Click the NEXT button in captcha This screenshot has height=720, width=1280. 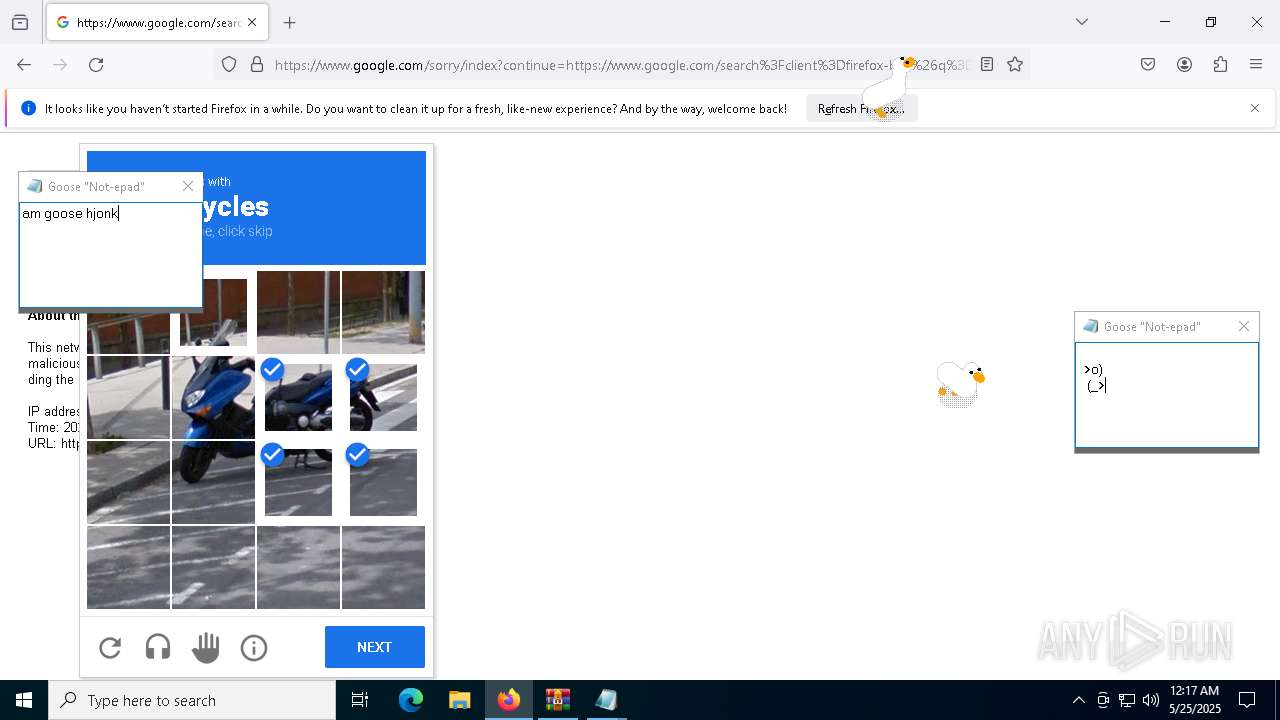click(x=375, y=647)
